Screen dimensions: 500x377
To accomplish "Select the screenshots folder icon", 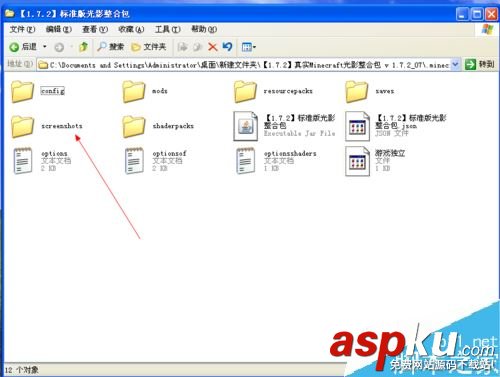I will point(22,126).
